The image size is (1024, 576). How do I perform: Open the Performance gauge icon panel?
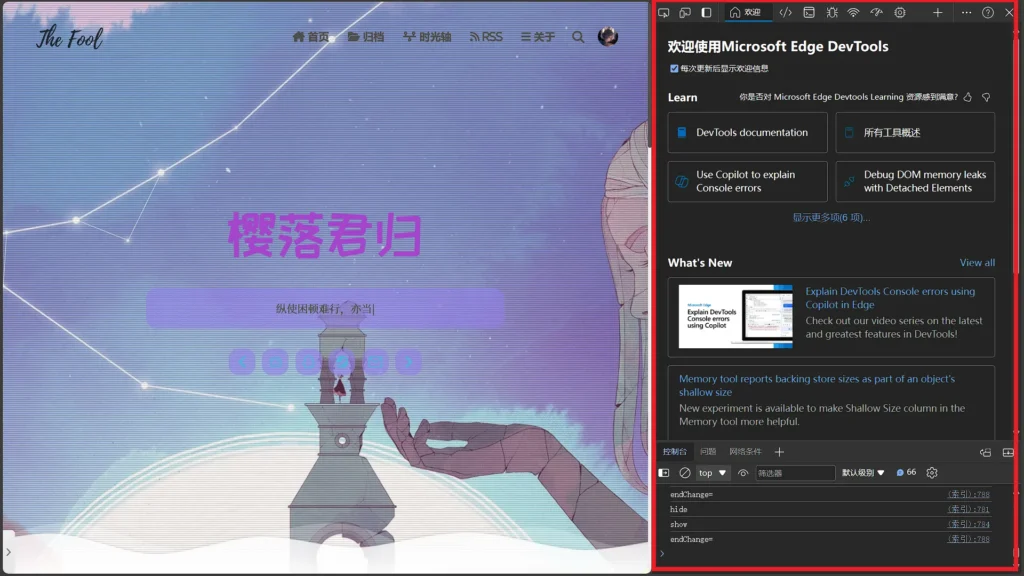(876, 12)
